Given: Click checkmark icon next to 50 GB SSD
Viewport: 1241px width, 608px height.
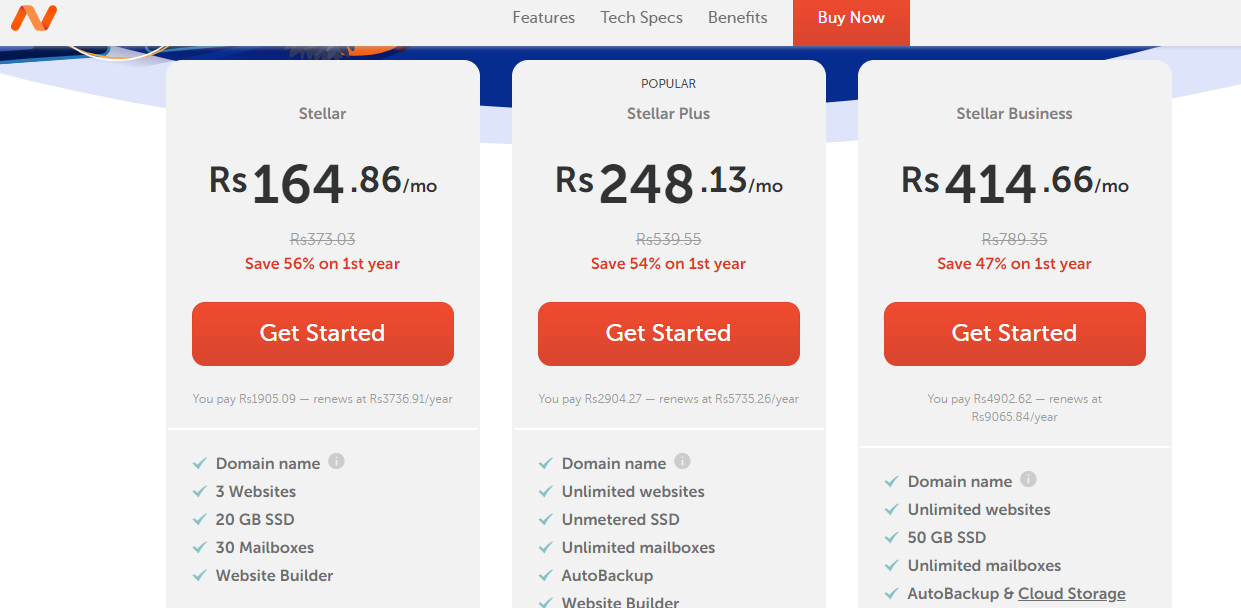Looking at the screenshot, I should [x=892, y=538].
